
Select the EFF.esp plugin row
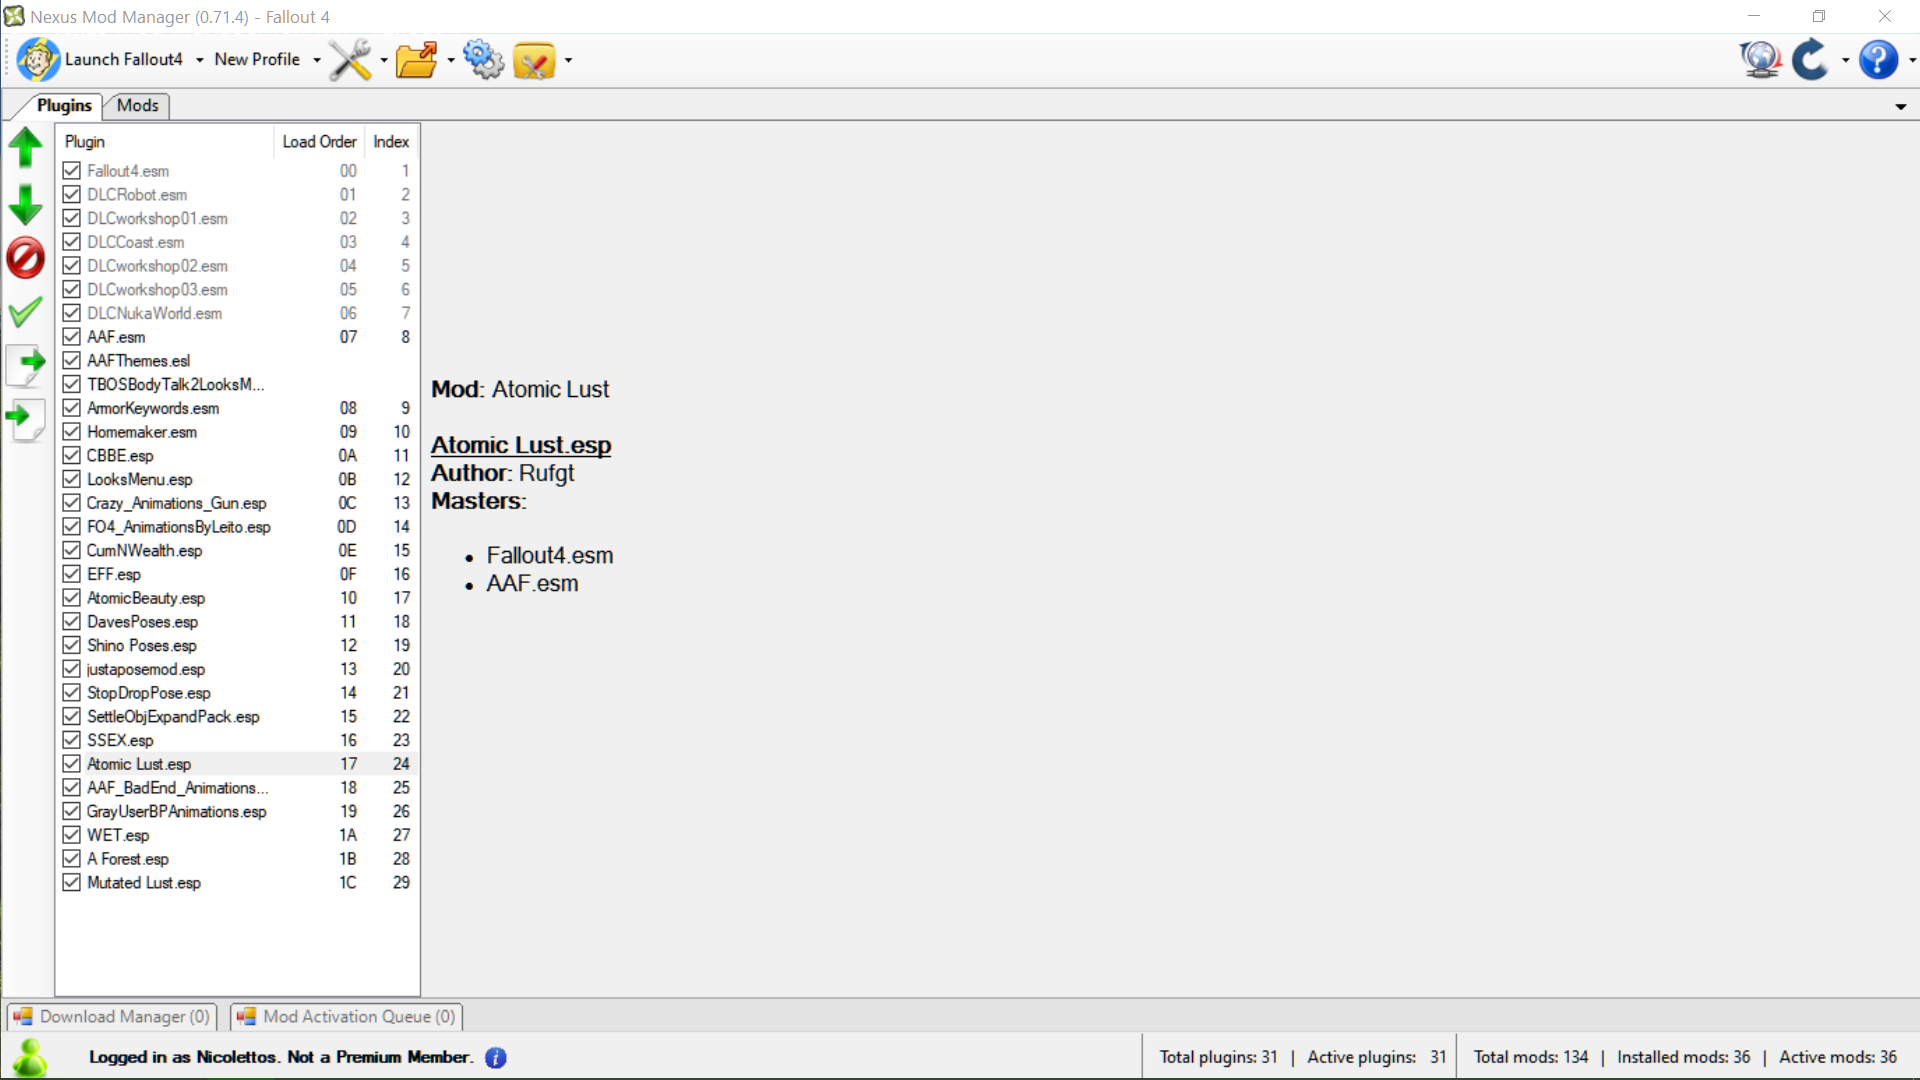(x=238, y=575)
